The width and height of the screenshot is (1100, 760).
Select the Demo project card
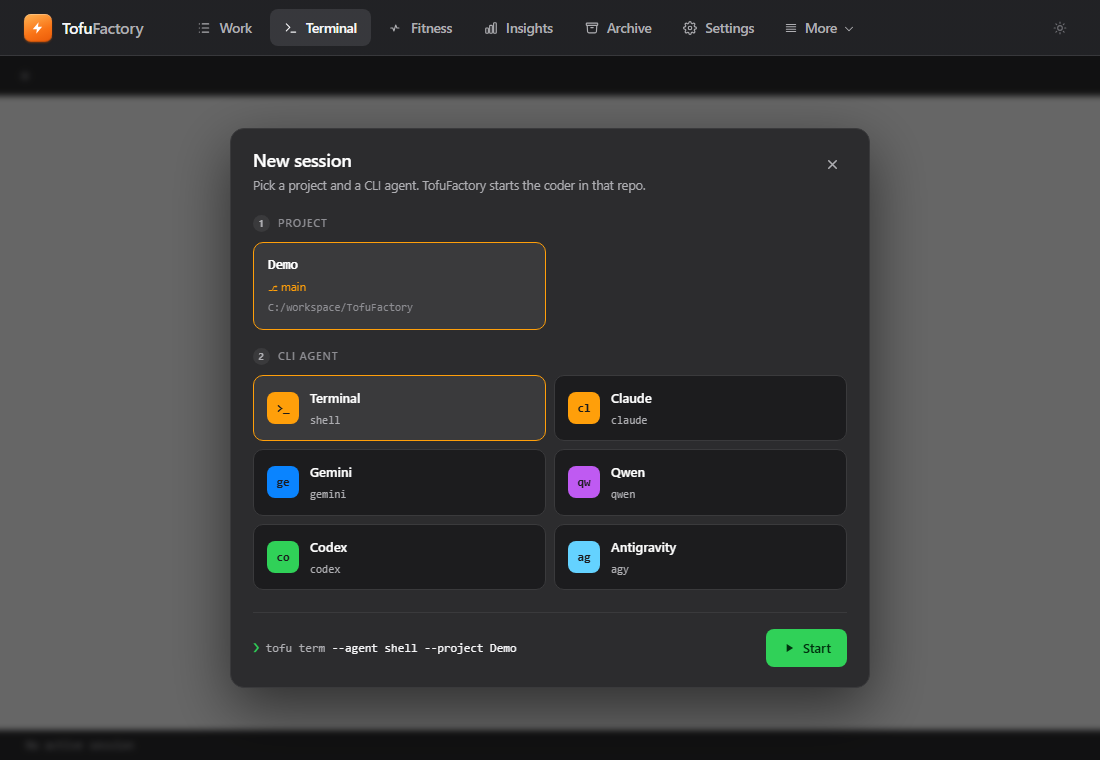pyautogui.click(x=399, y=286)
